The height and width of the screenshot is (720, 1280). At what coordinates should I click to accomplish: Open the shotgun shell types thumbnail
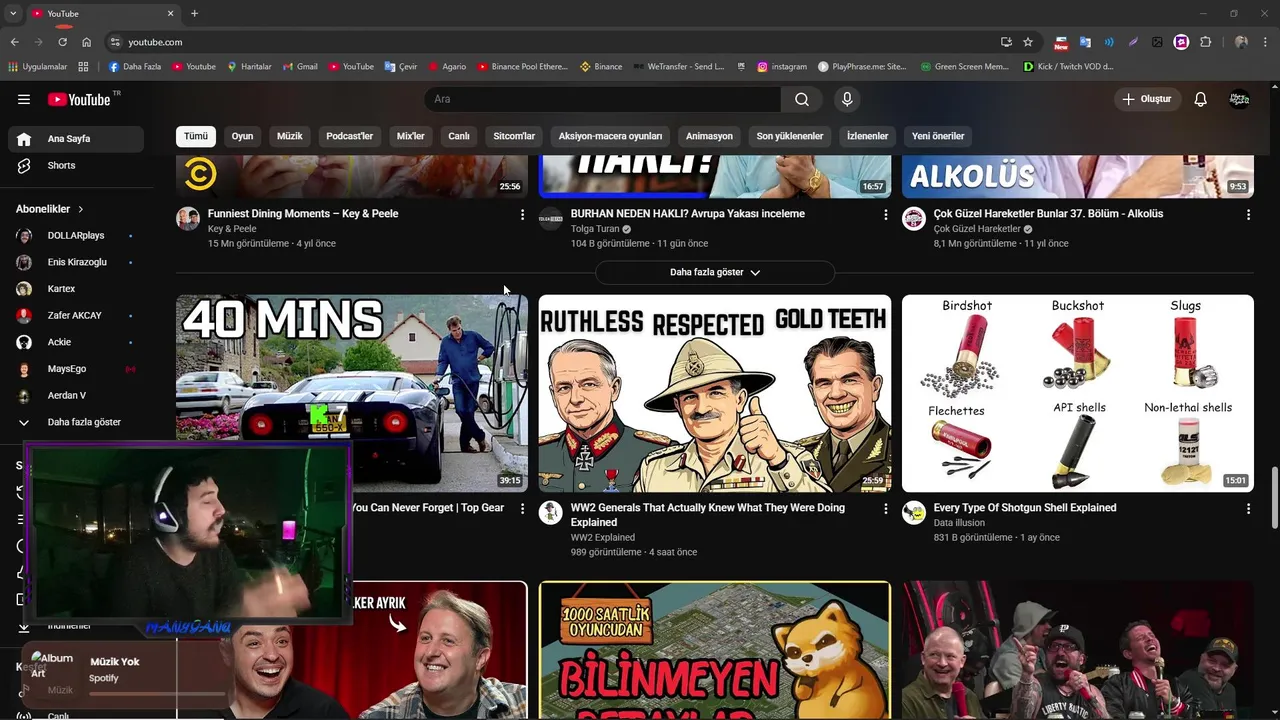click(x=1078, y=393)
